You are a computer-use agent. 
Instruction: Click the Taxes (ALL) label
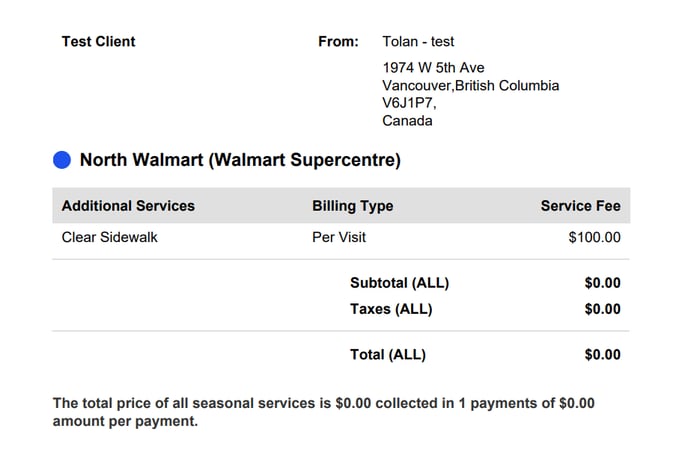pyautogui.click(x=391, y=309)
